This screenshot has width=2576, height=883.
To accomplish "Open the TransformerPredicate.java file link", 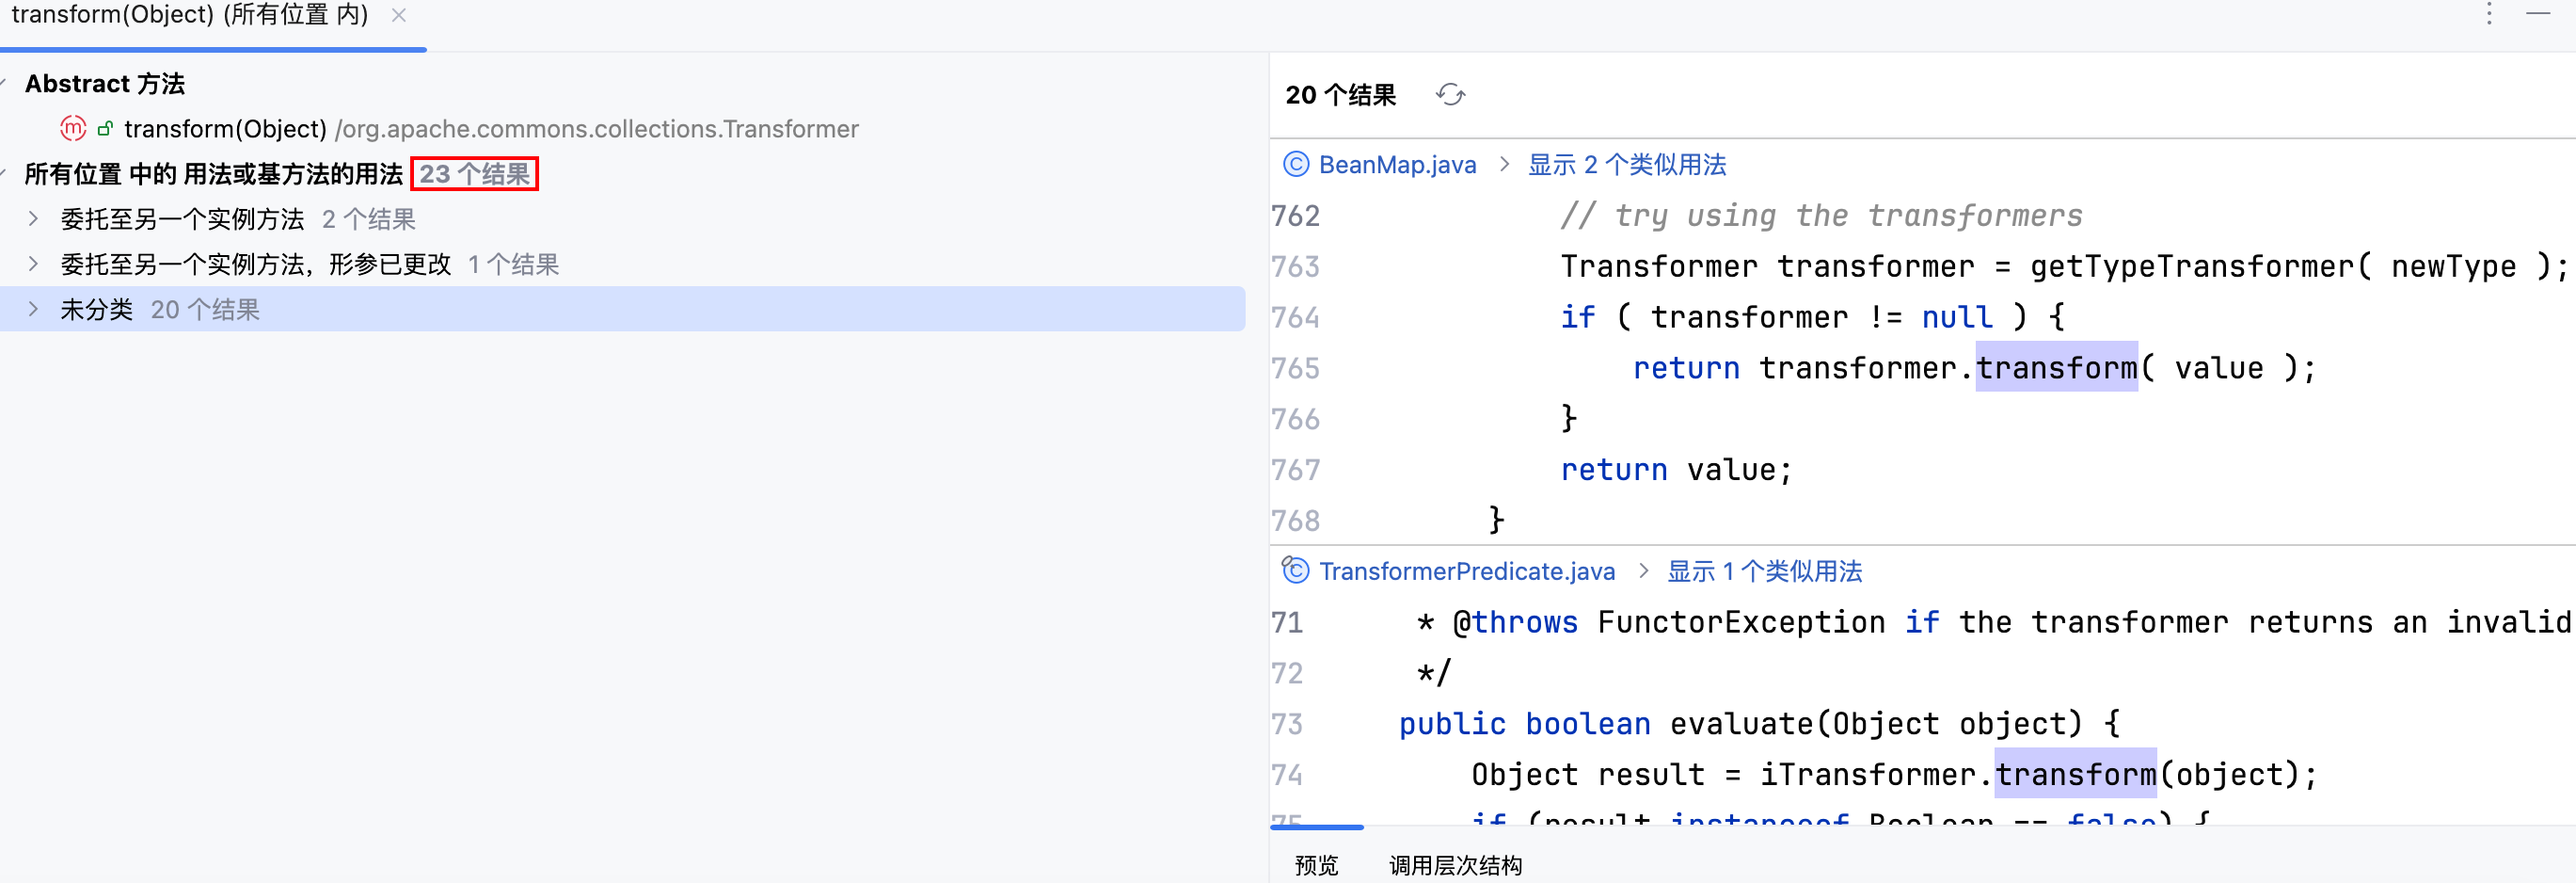I will [1466, 571].
